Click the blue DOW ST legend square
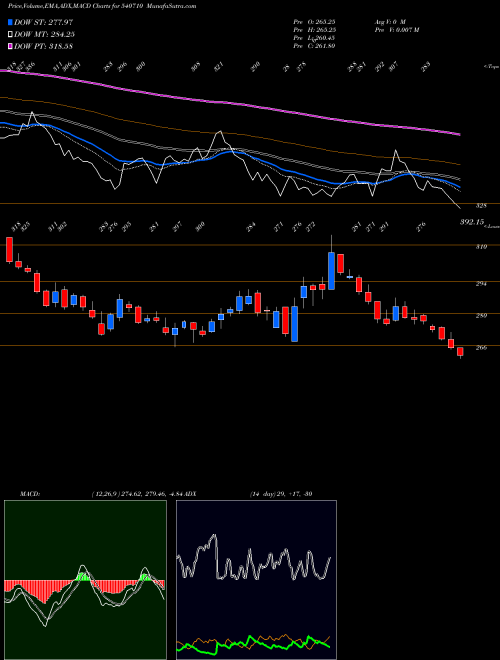 pos(10,22)
